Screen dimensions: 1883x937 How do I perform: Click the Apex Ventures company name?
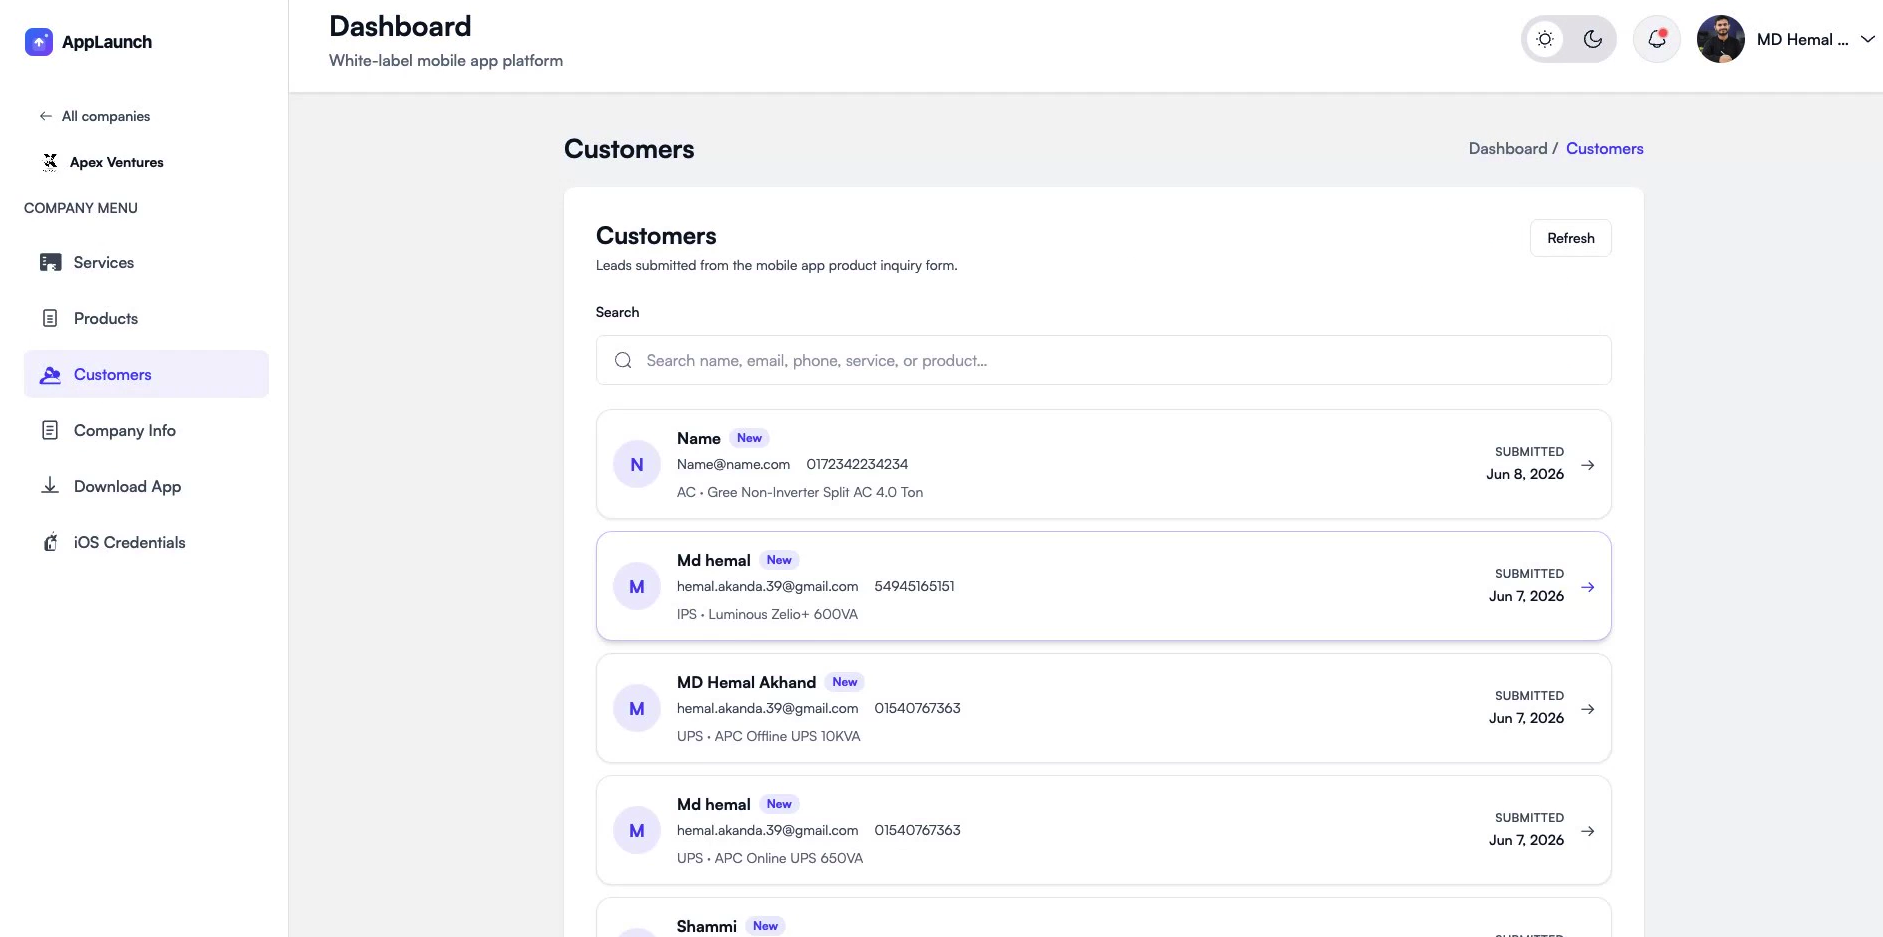[x=117, y=162]
